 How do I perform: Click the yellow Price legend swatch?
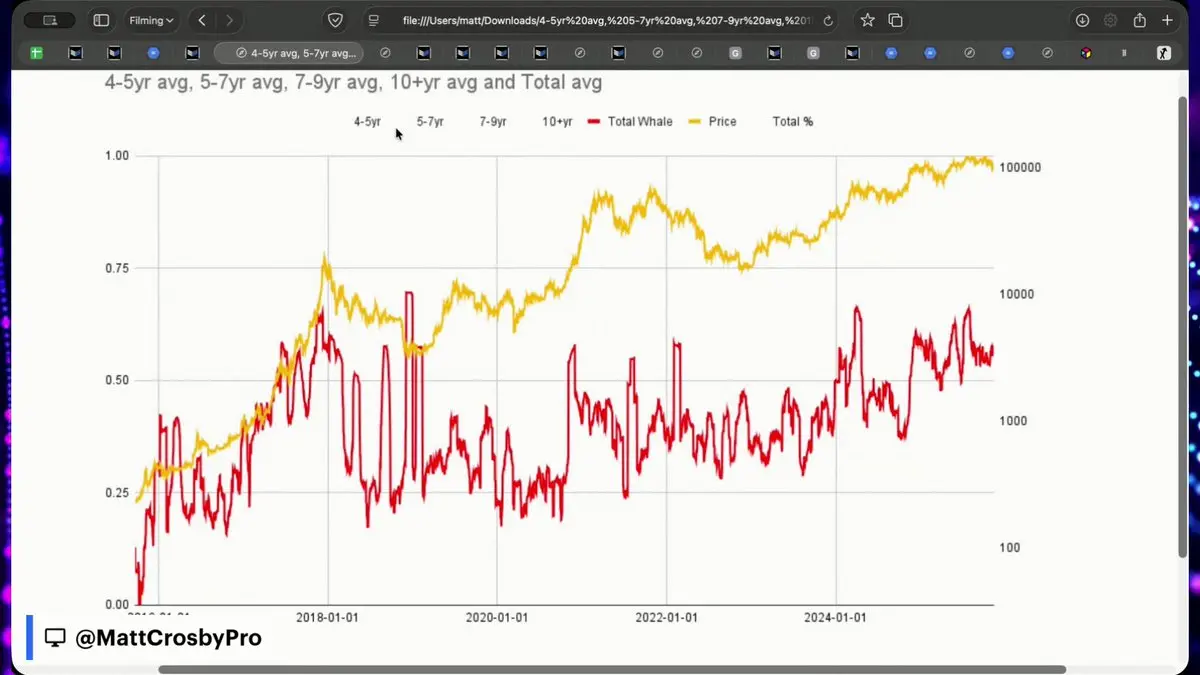pyautogui.click(x=694, y=122)
